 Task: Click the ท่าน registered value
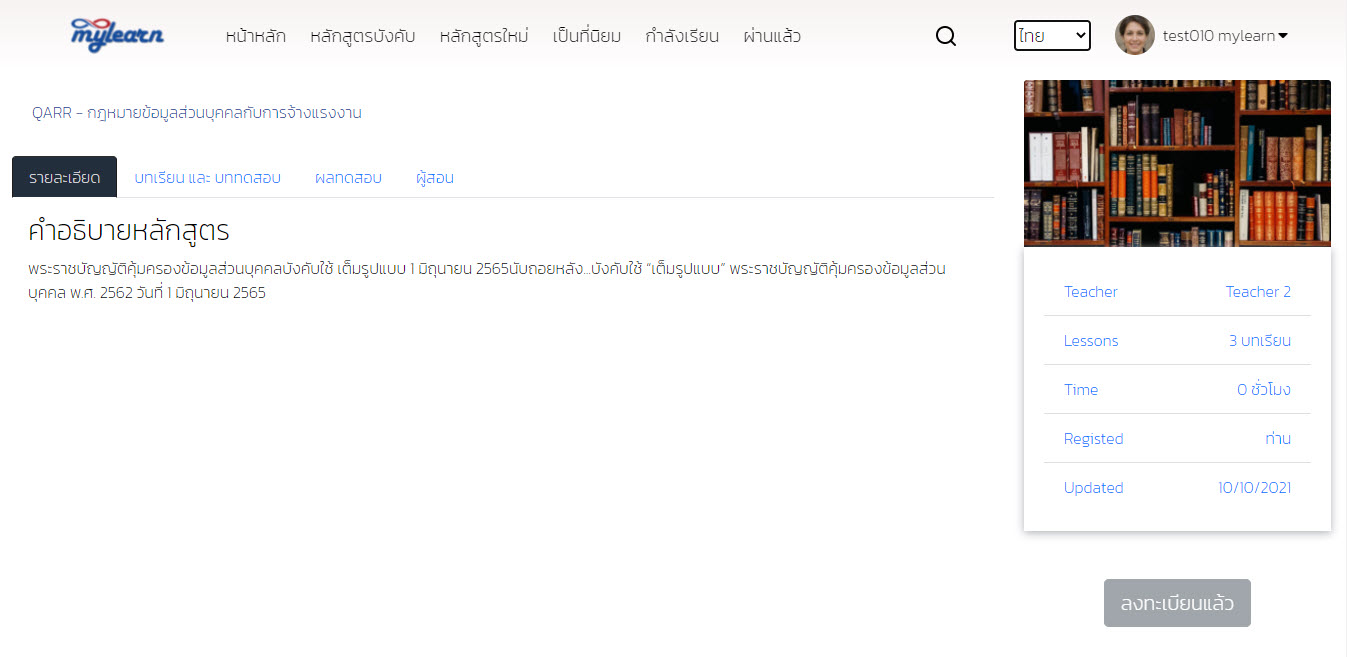coord(1278,439)
